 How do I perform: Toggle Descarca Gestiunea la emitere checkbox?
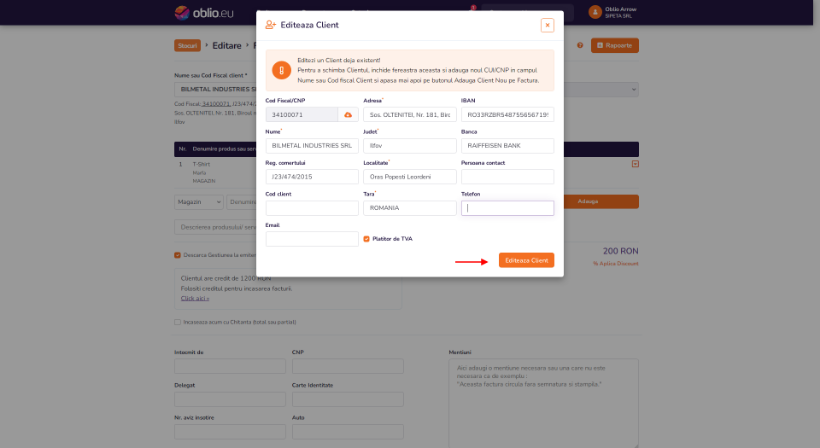pyautogui.click(x=177, y=255)
